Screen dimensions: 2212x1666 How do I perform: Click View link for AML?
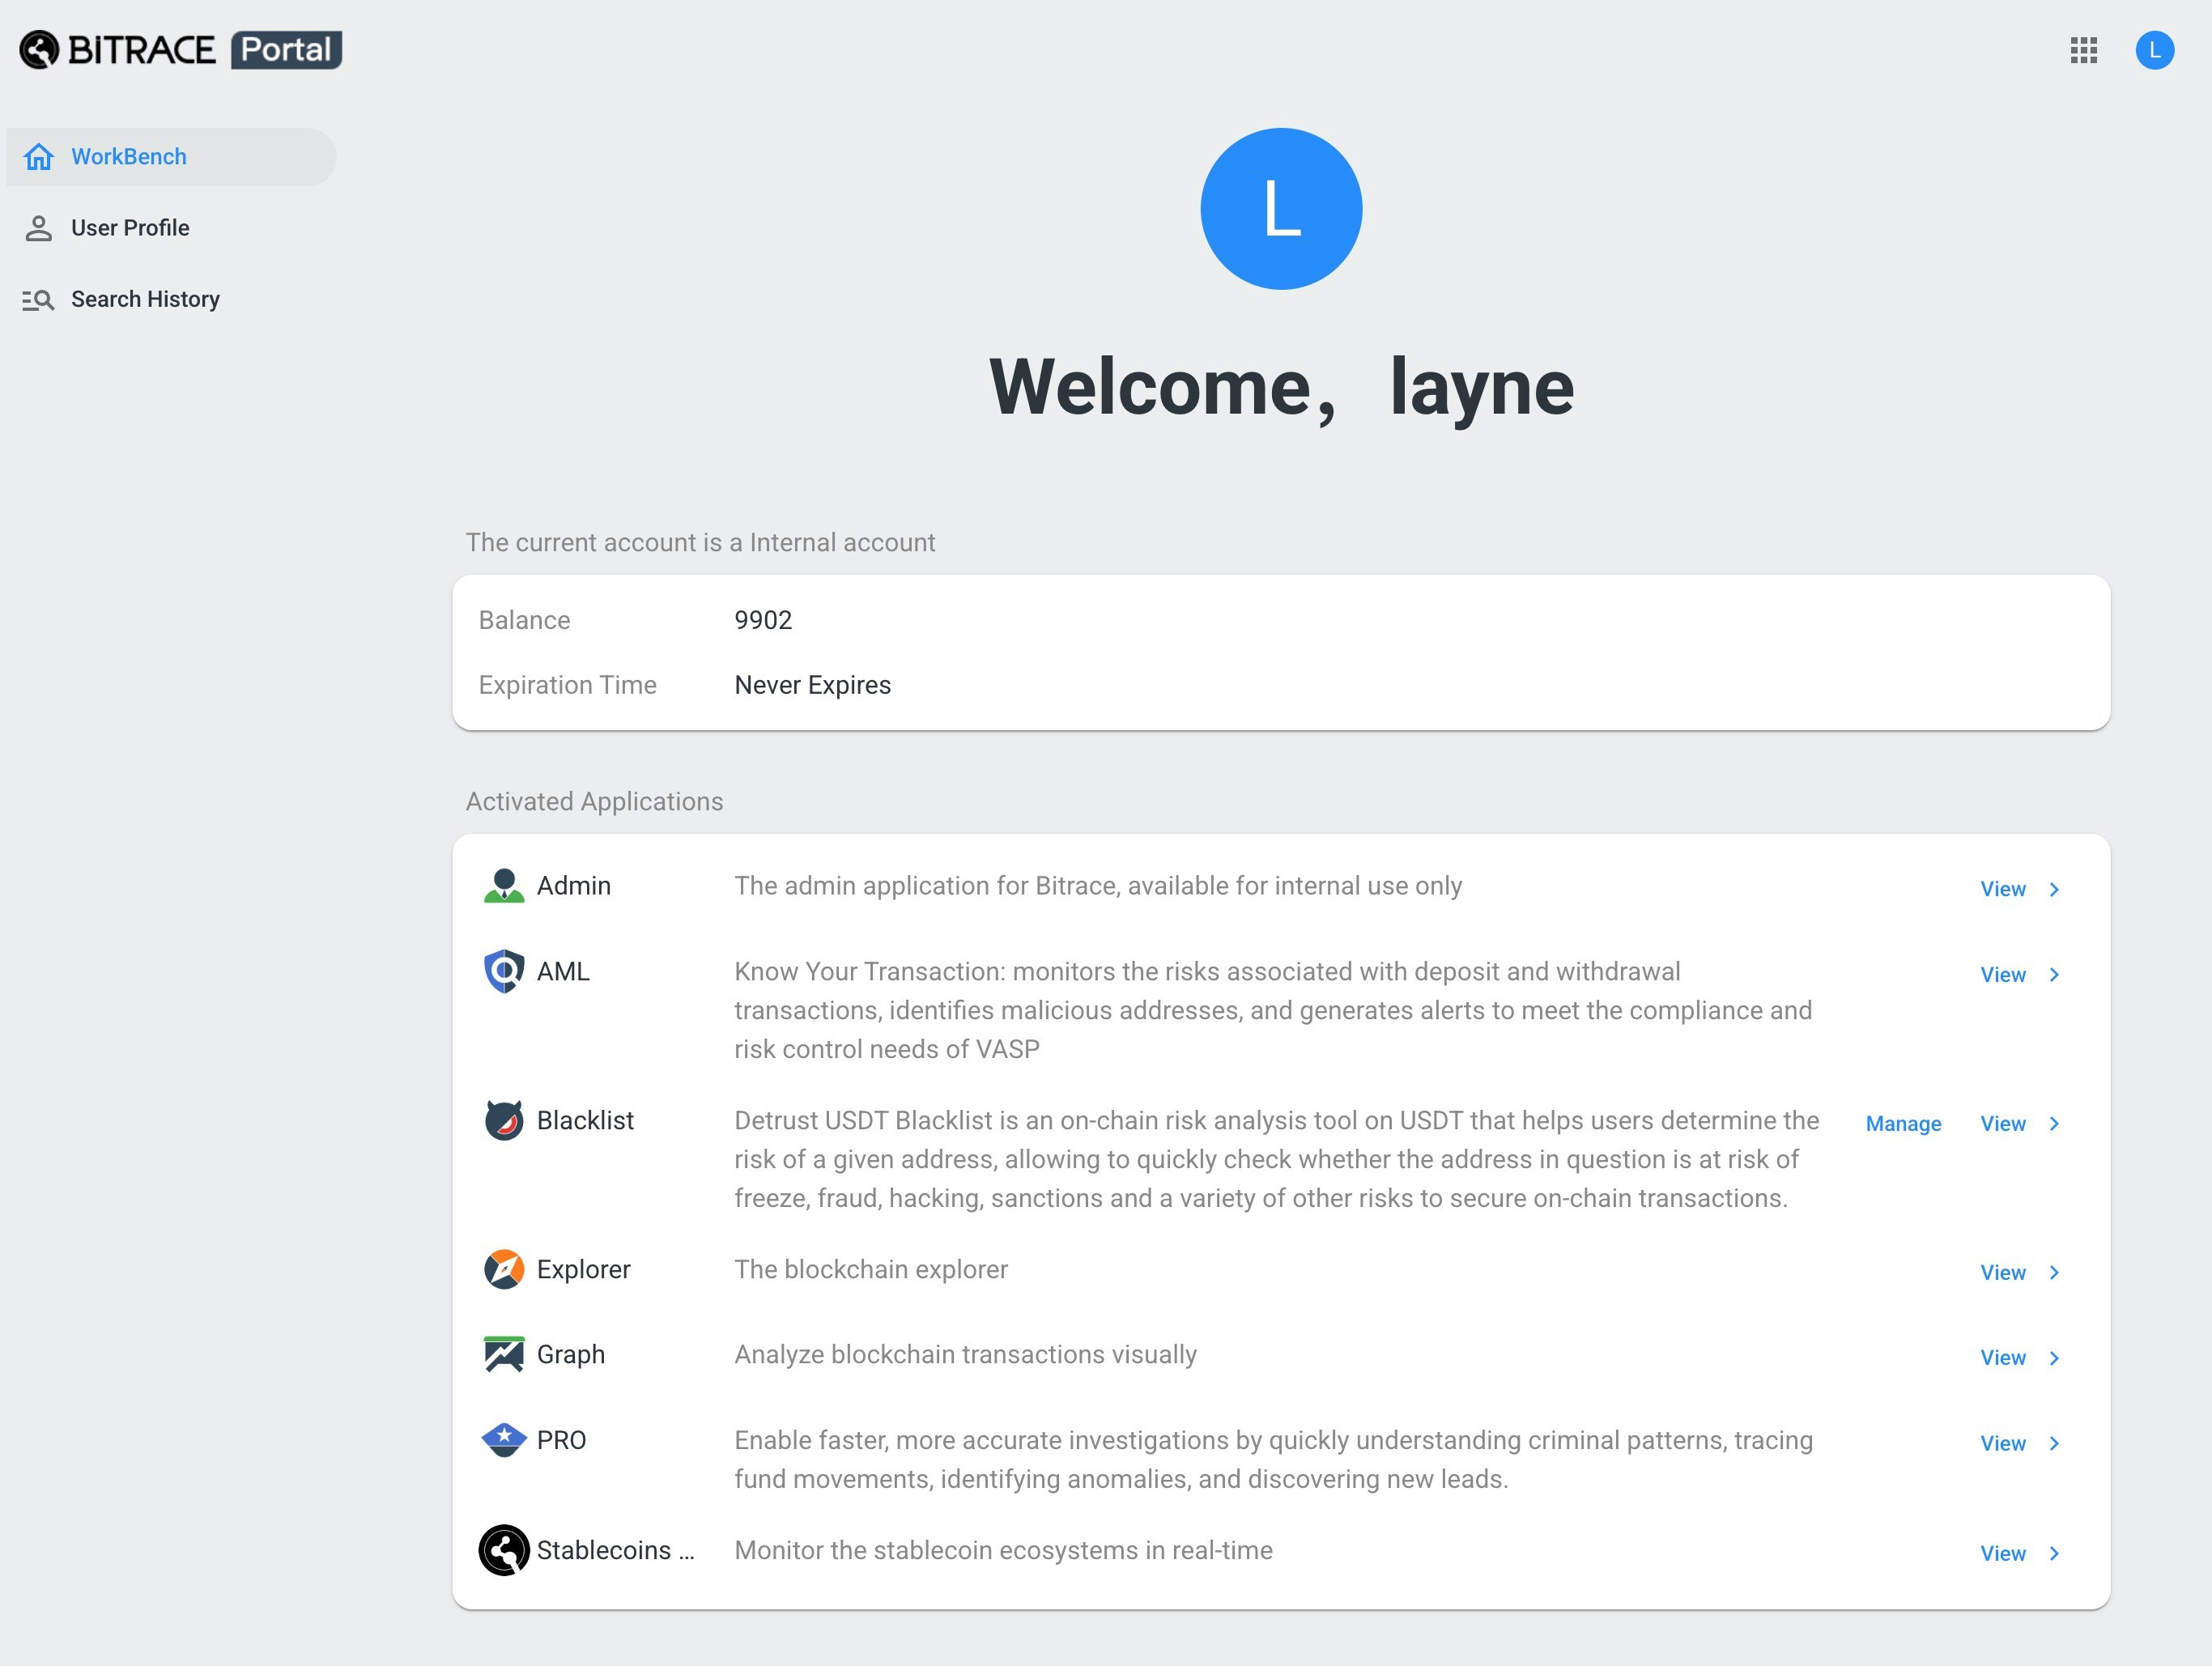point(2003,975)
